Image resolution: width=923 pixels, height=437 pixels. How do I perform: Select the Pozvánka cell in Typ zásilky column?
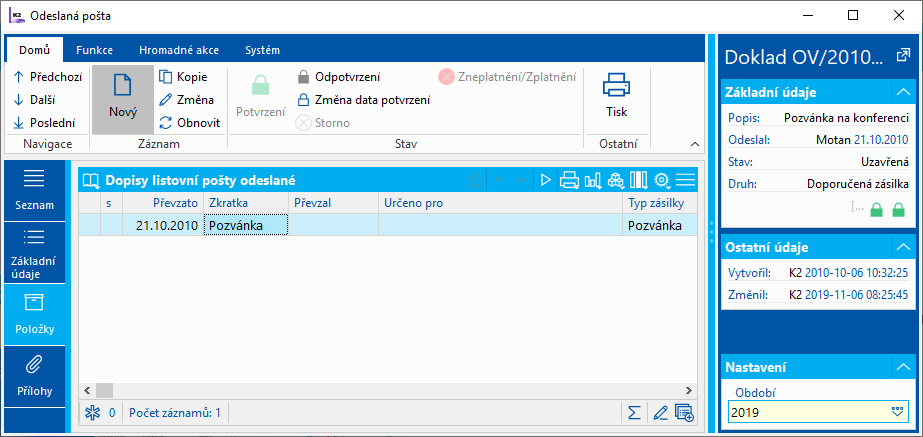click(660, 225)
